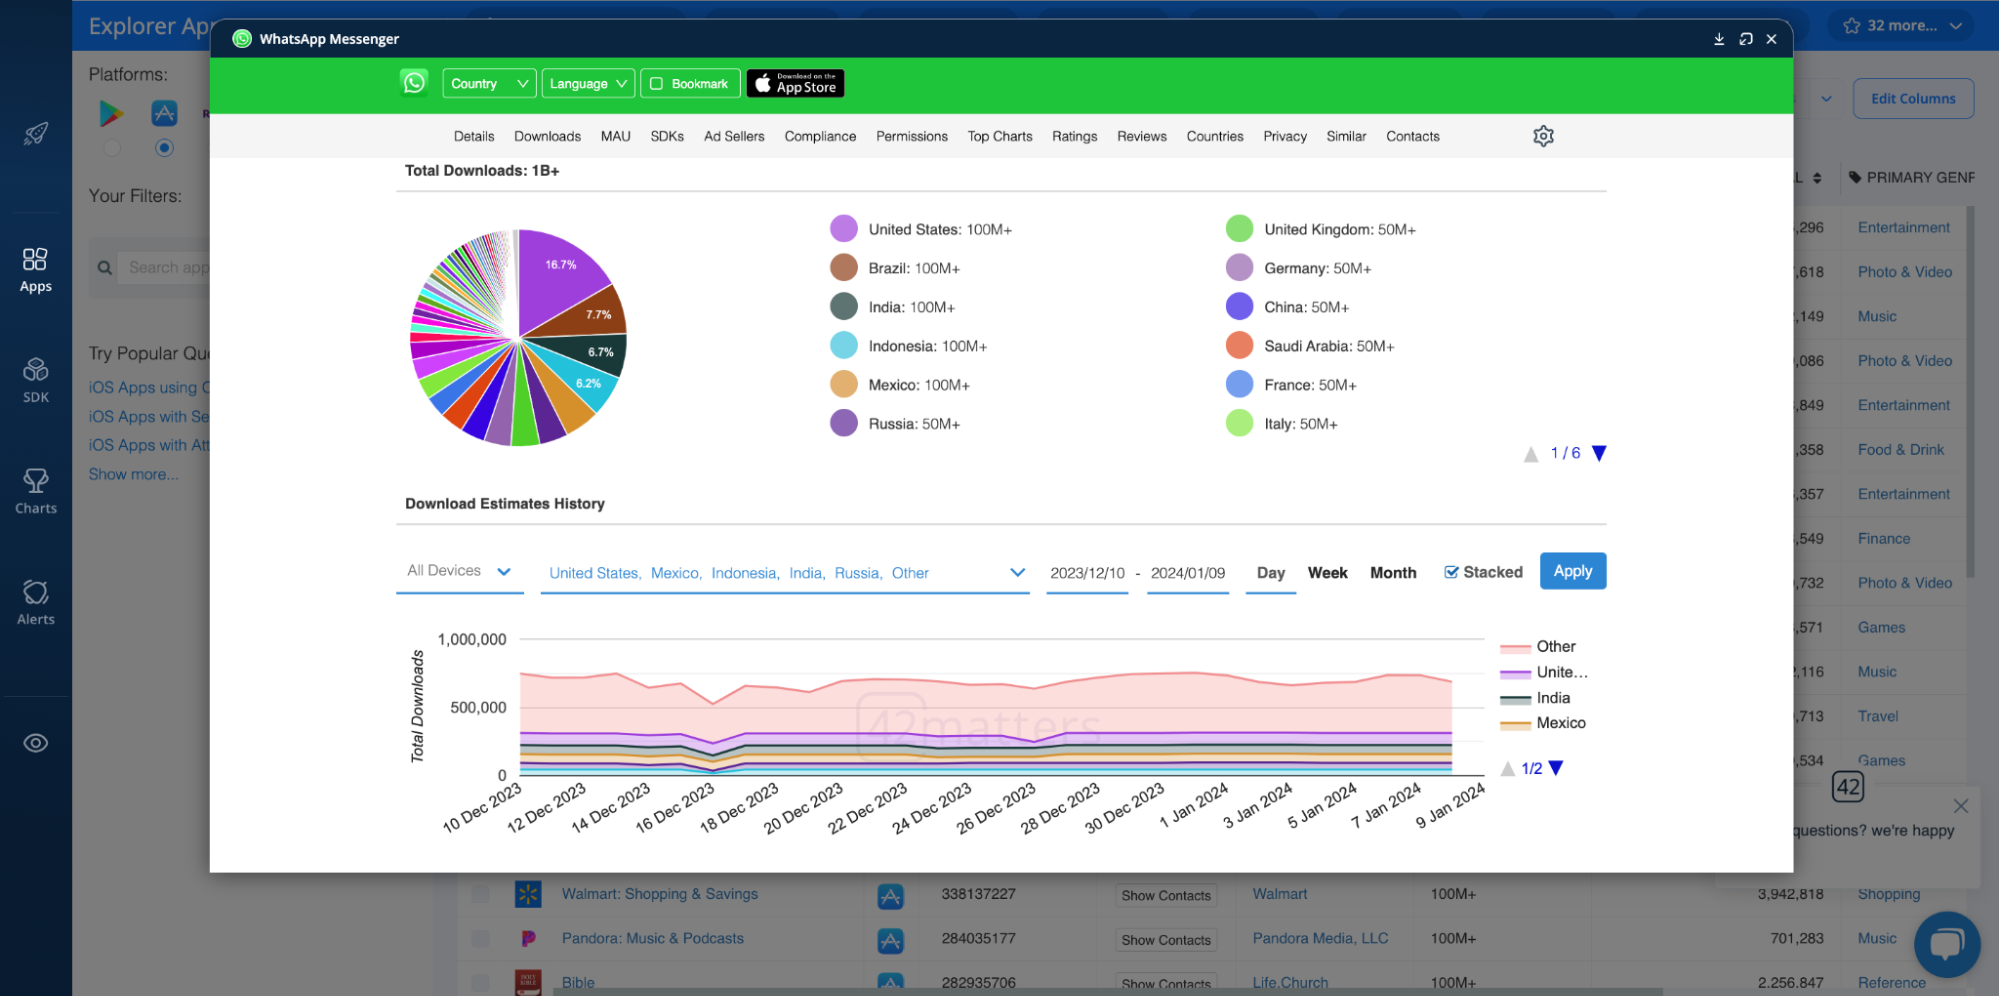This screenshot has height=996, width=1999.
Task: Check the Bookmark checkbox
Action: point(657,84)
